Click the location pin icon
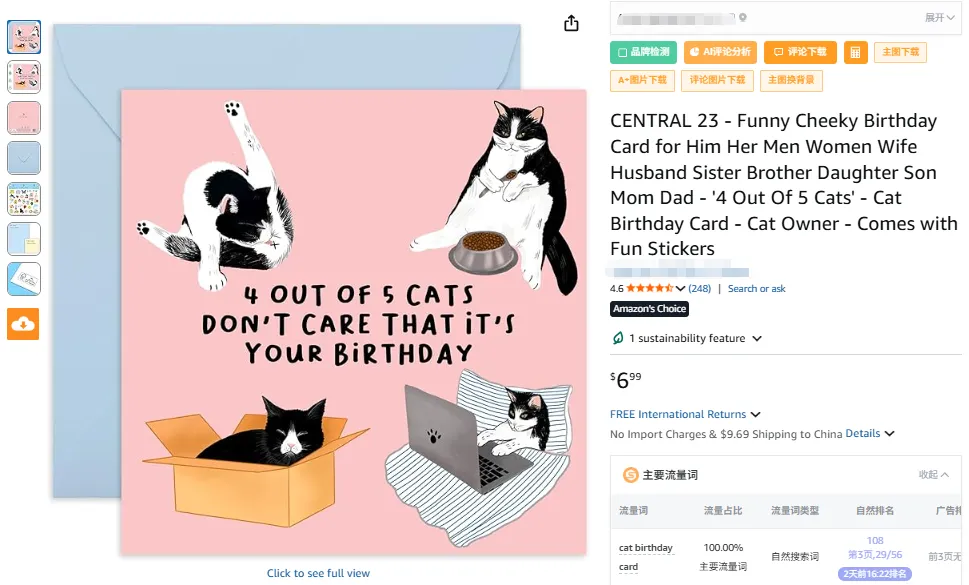 743,17
